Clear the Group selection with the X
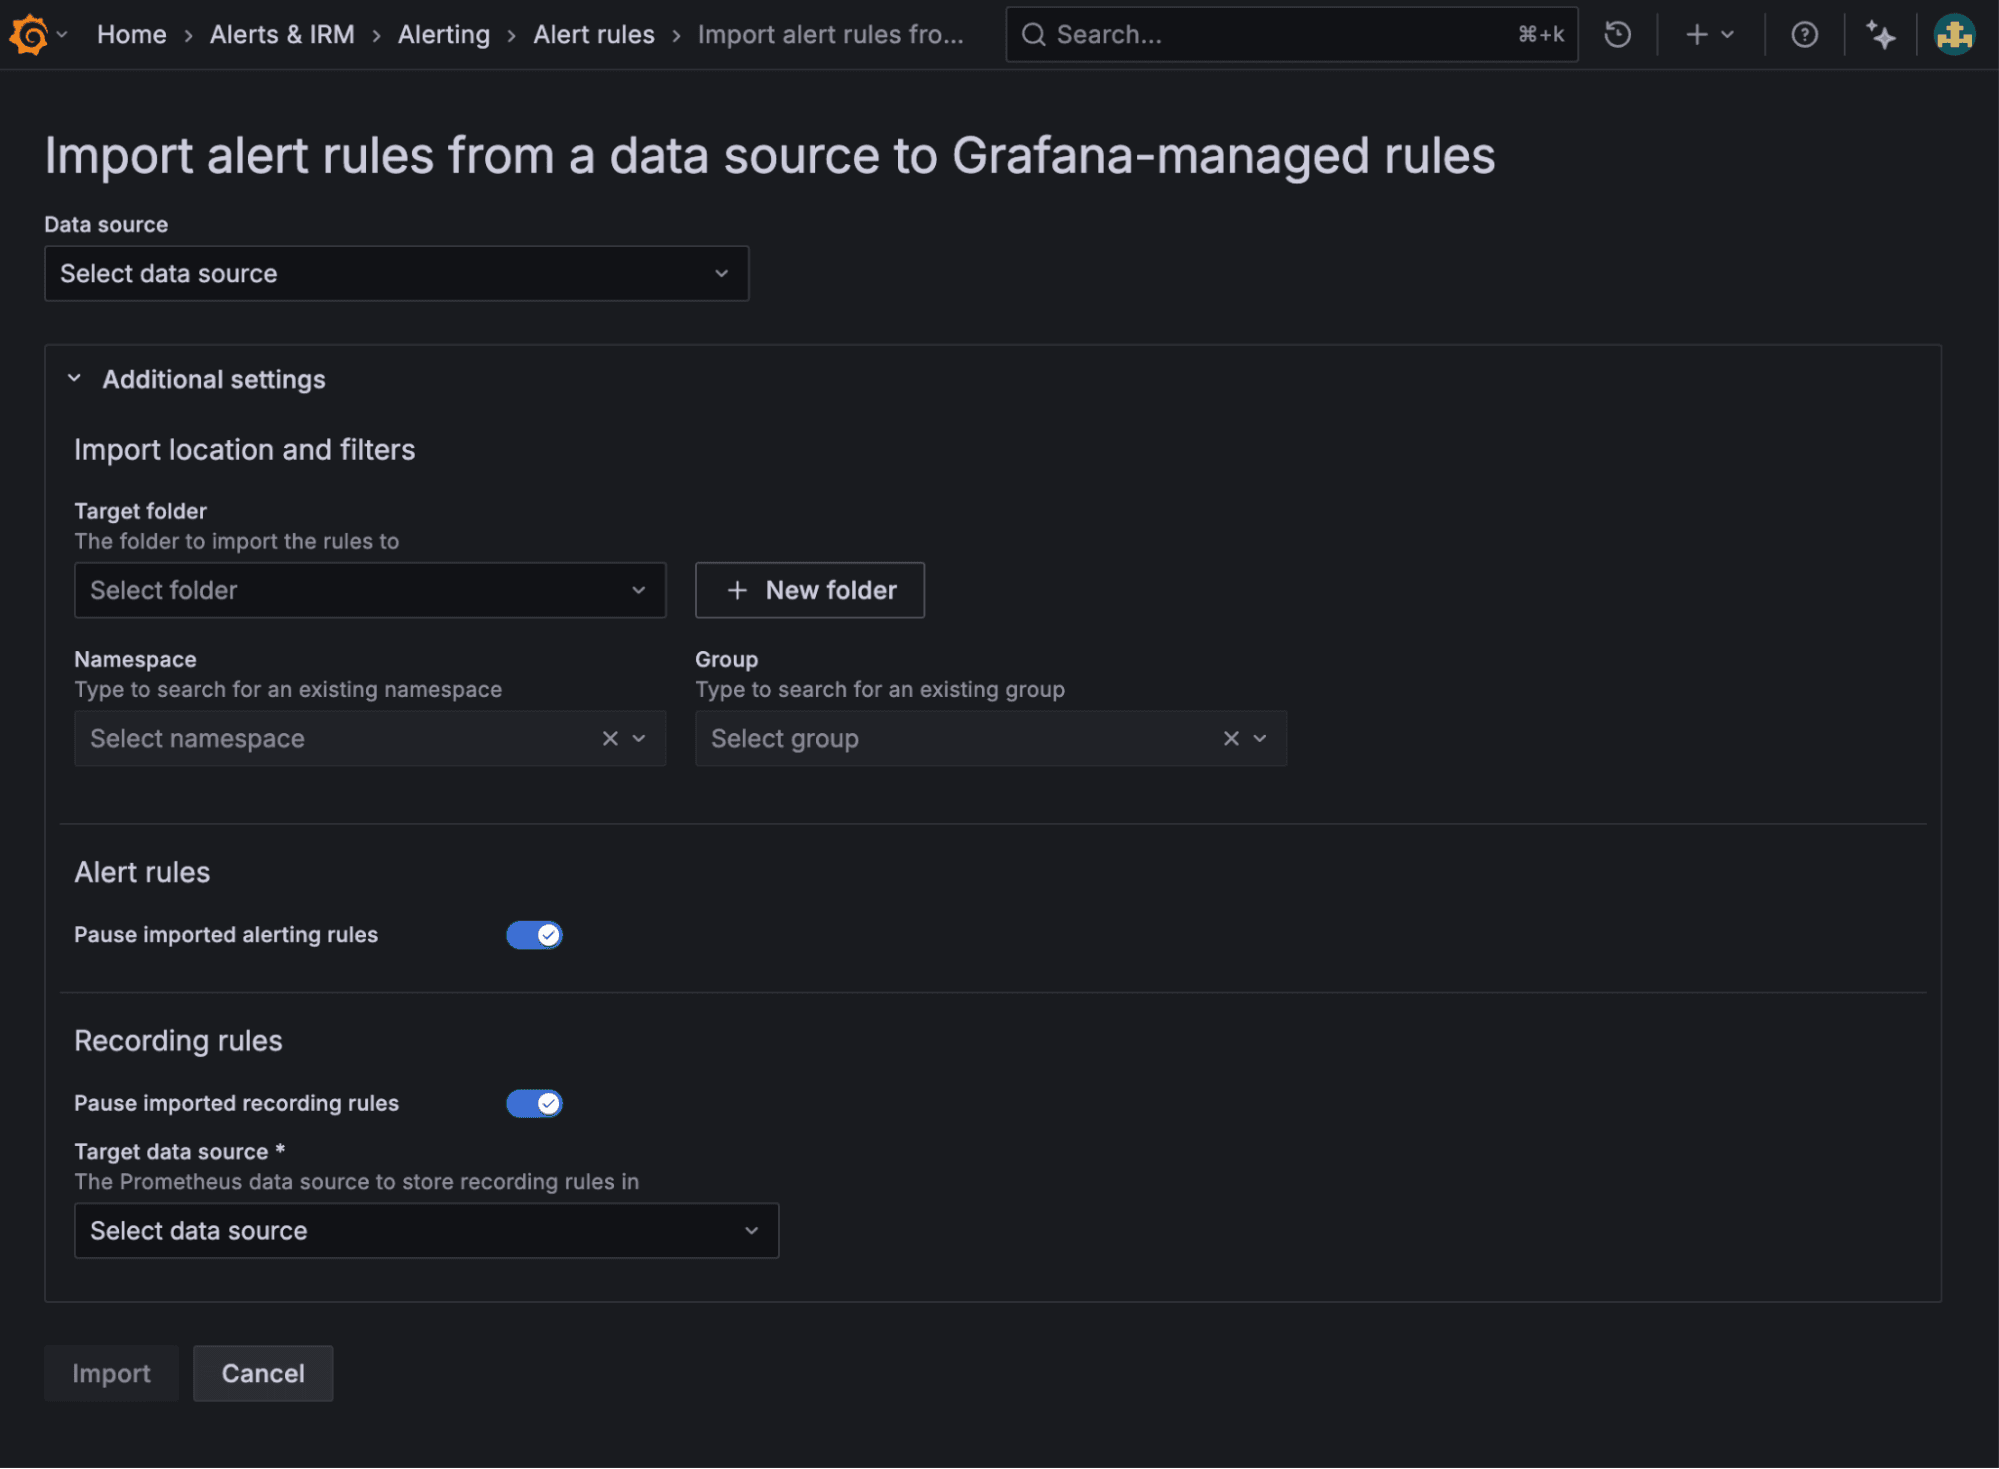This screenshot has width=1999, height=1469. click(x=1230, y=738)
